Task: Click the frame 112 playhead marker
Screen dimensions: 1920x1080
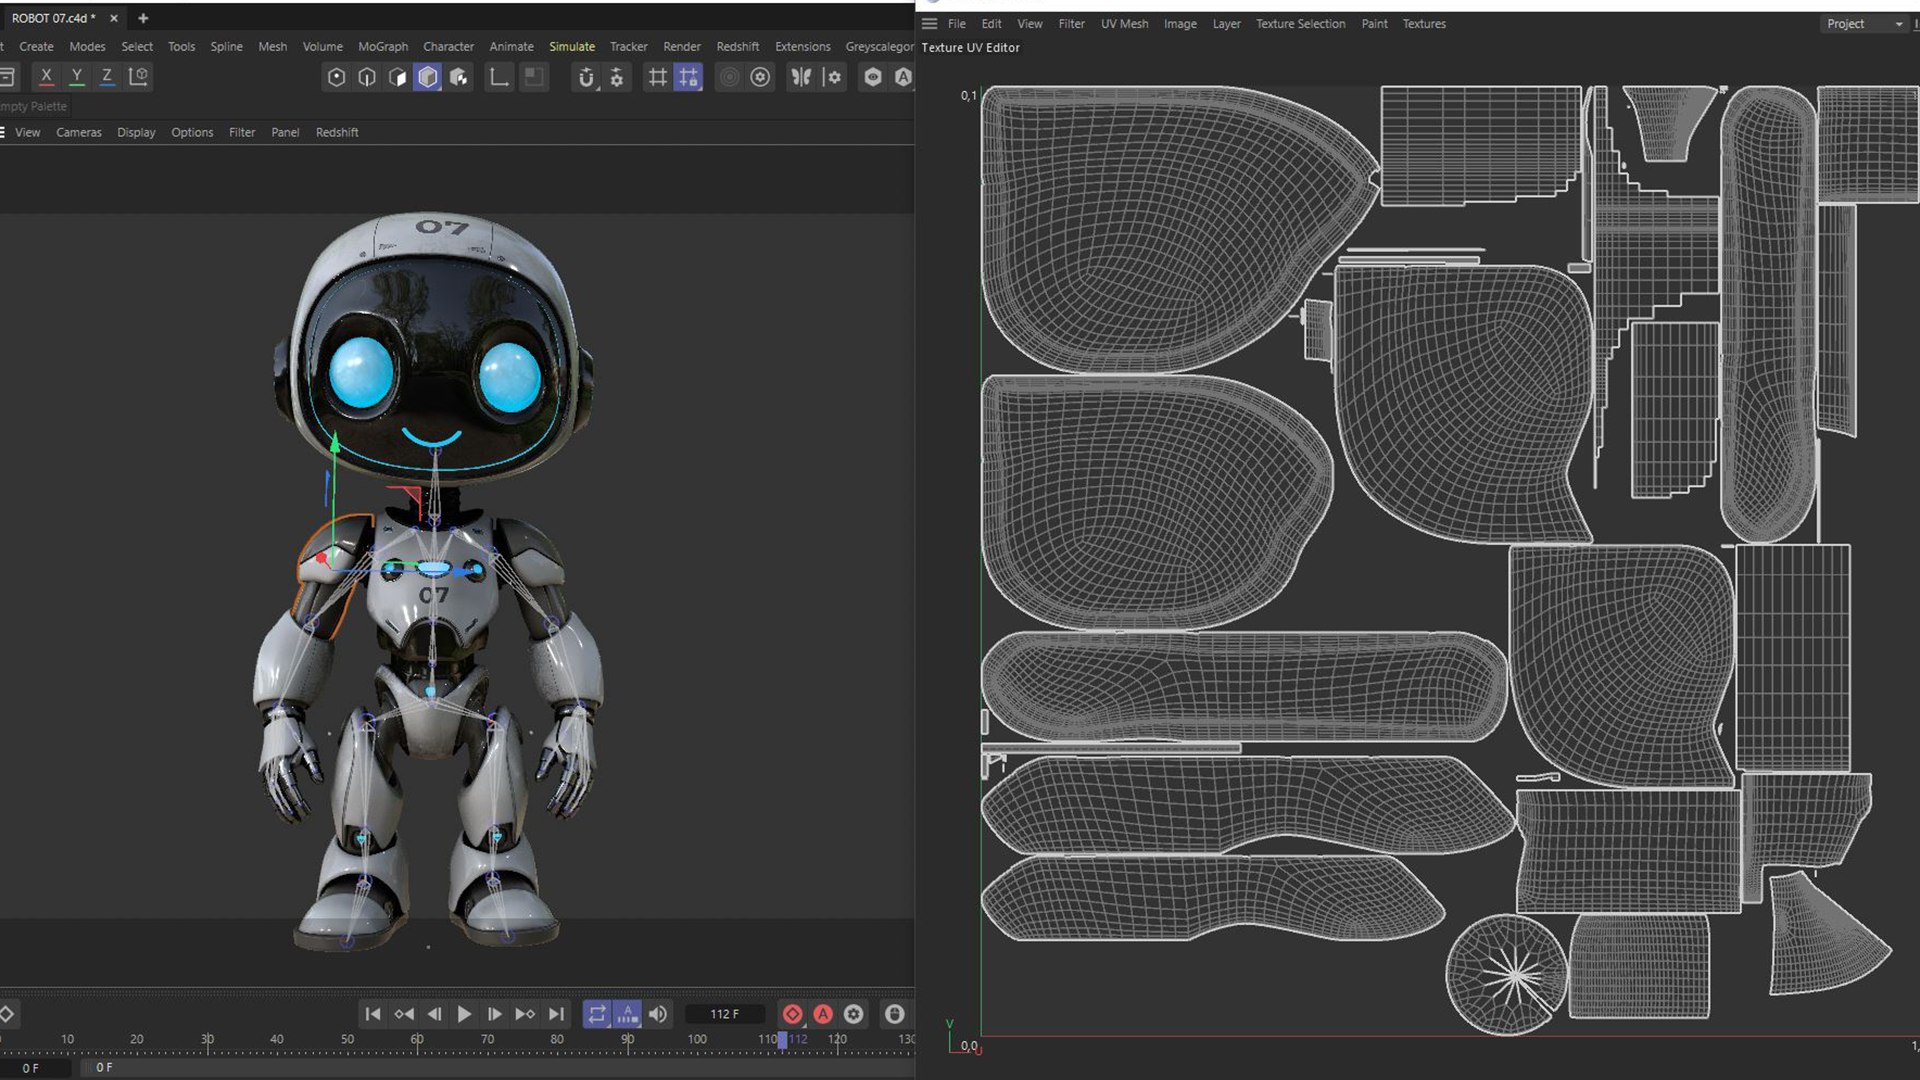Action: tap(783, 1040)
